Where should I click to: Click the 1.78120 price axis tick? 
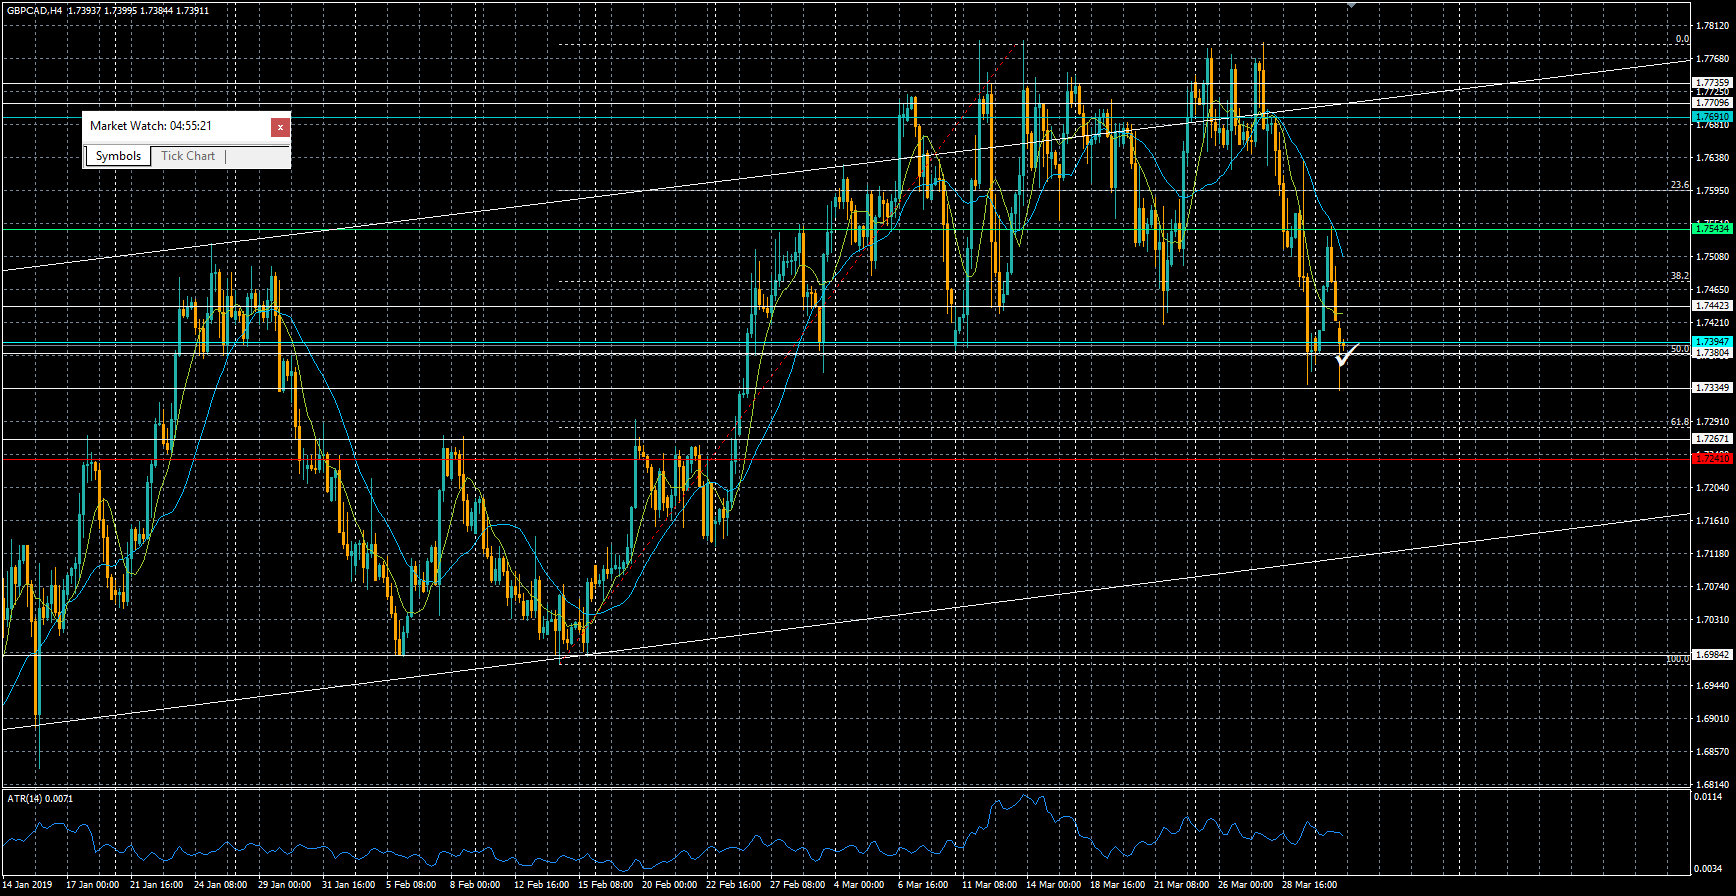[x=1714, y=26]
